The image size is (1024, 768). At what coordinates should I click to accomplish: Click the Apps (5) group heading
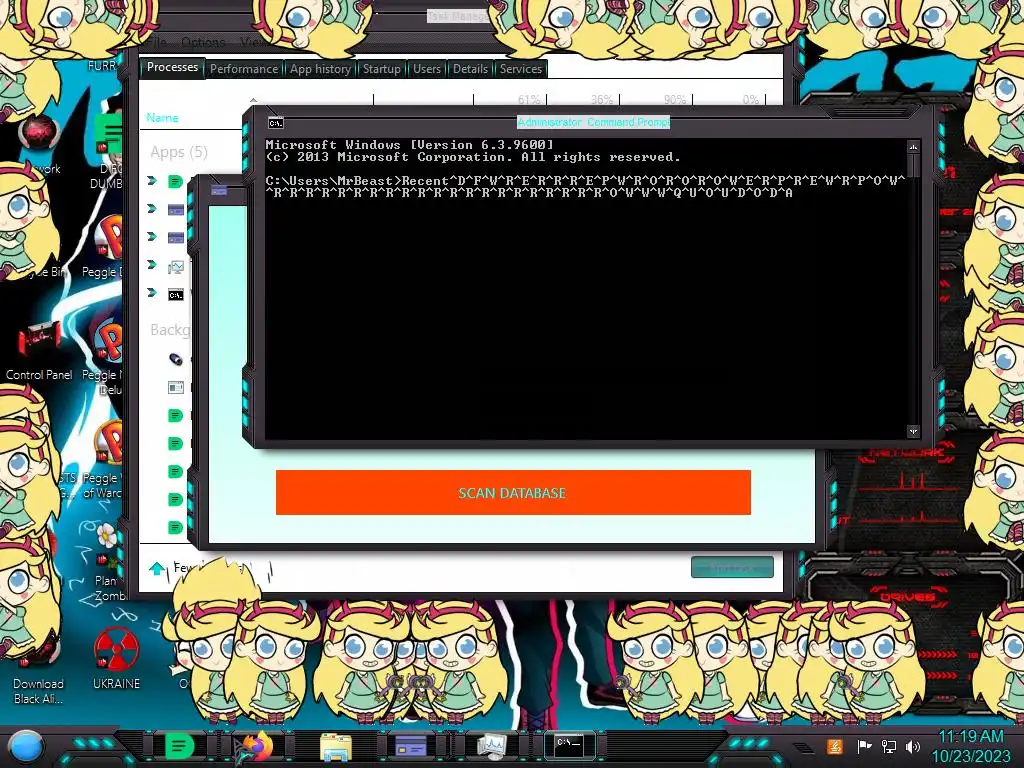[179, 152]
